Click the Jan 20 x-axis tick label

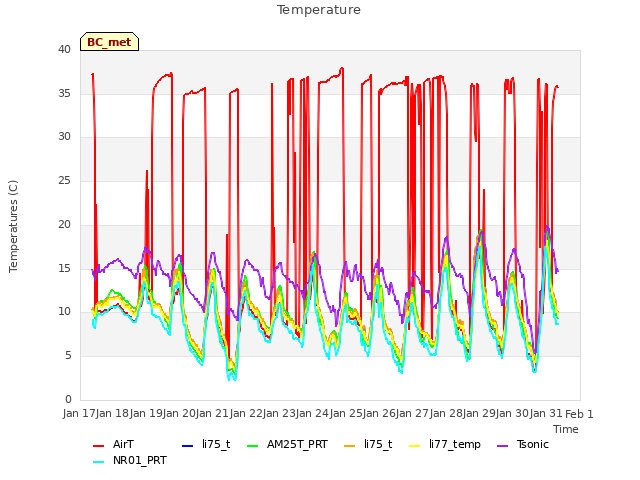pos(180,414)
